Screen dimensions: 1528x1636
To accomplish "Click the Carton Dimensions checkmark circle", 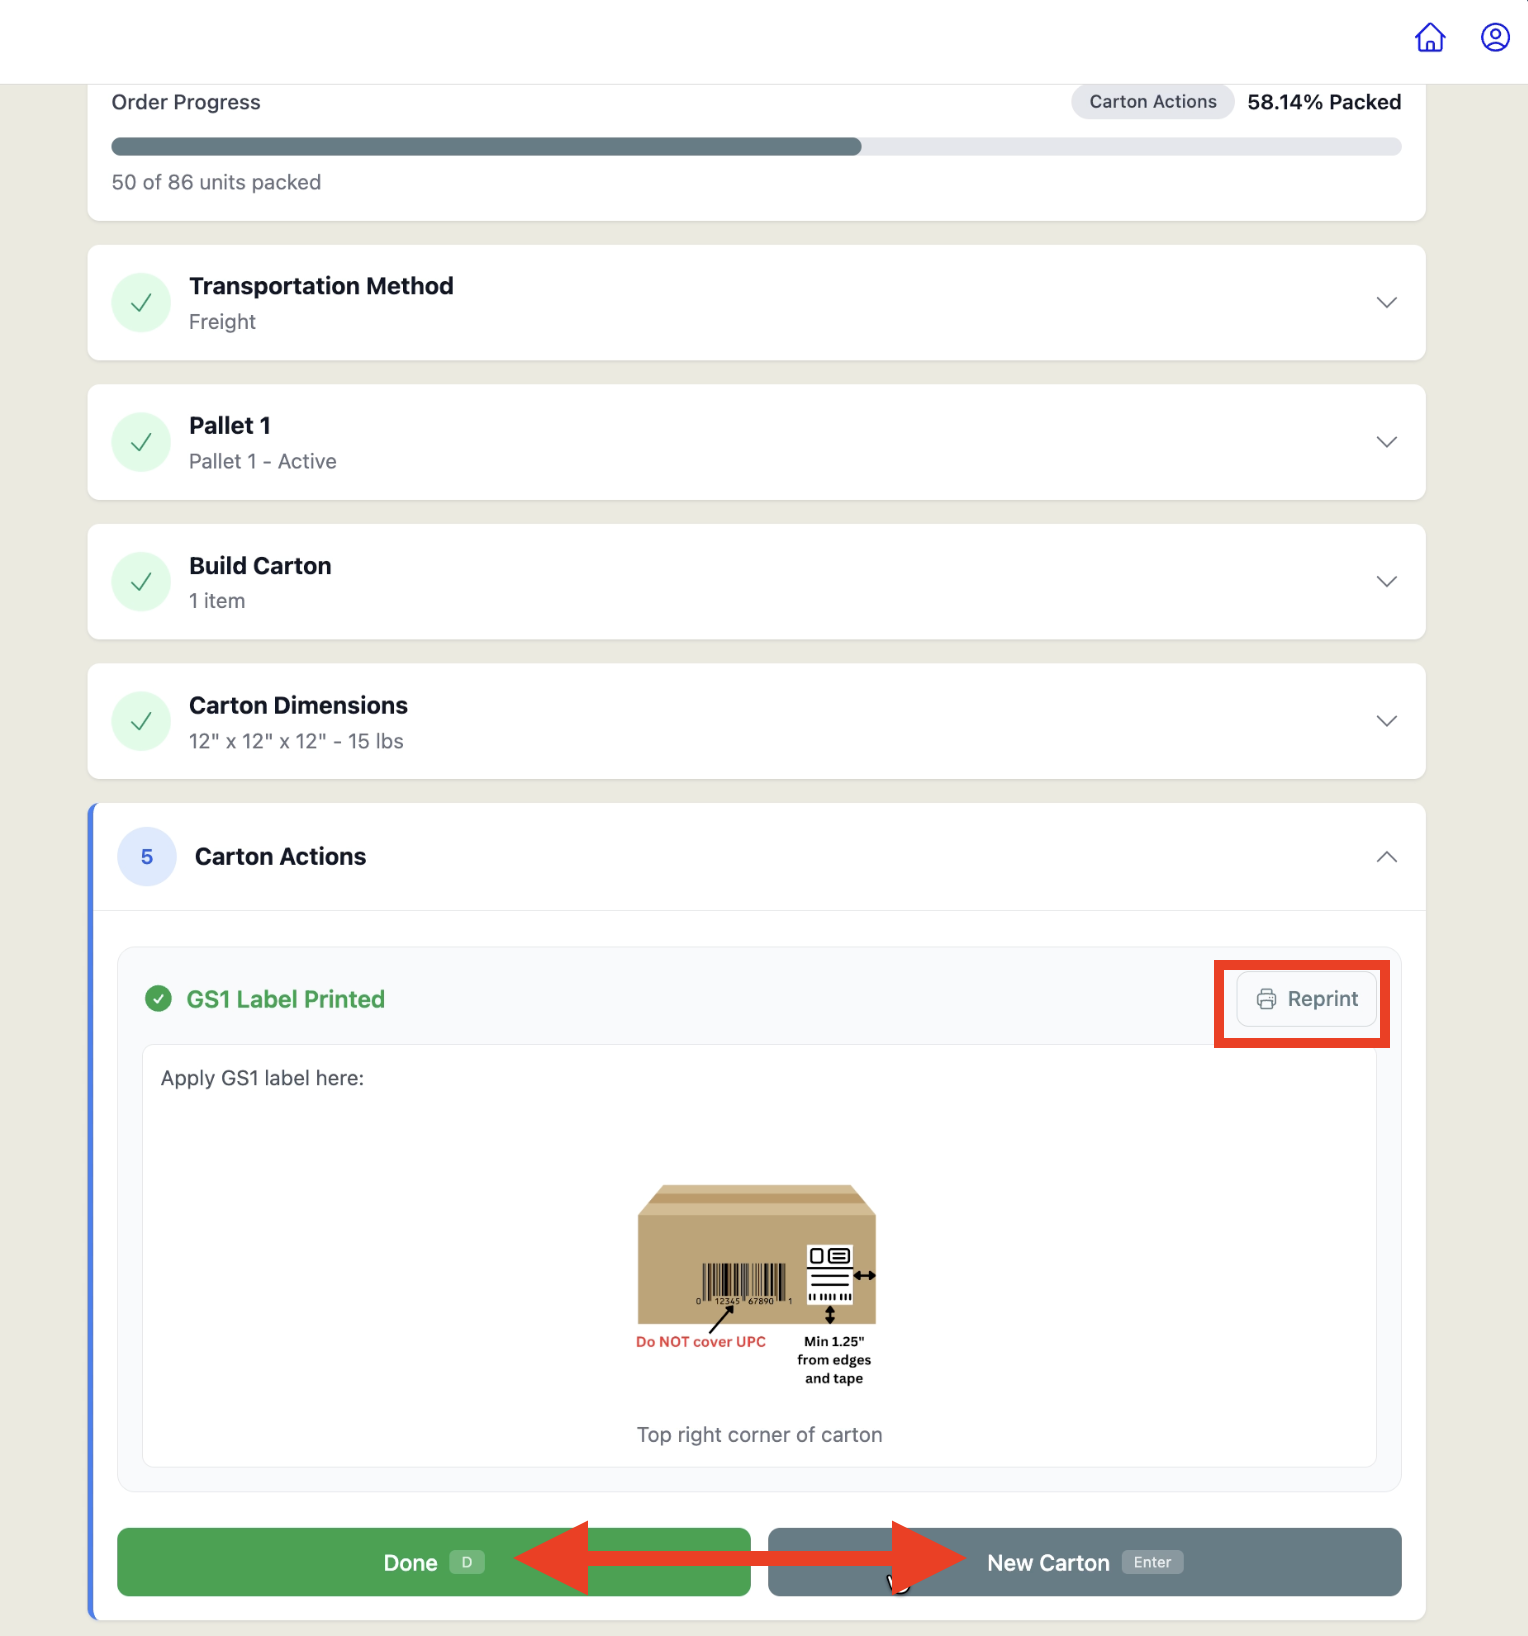I will click(141, 721).
